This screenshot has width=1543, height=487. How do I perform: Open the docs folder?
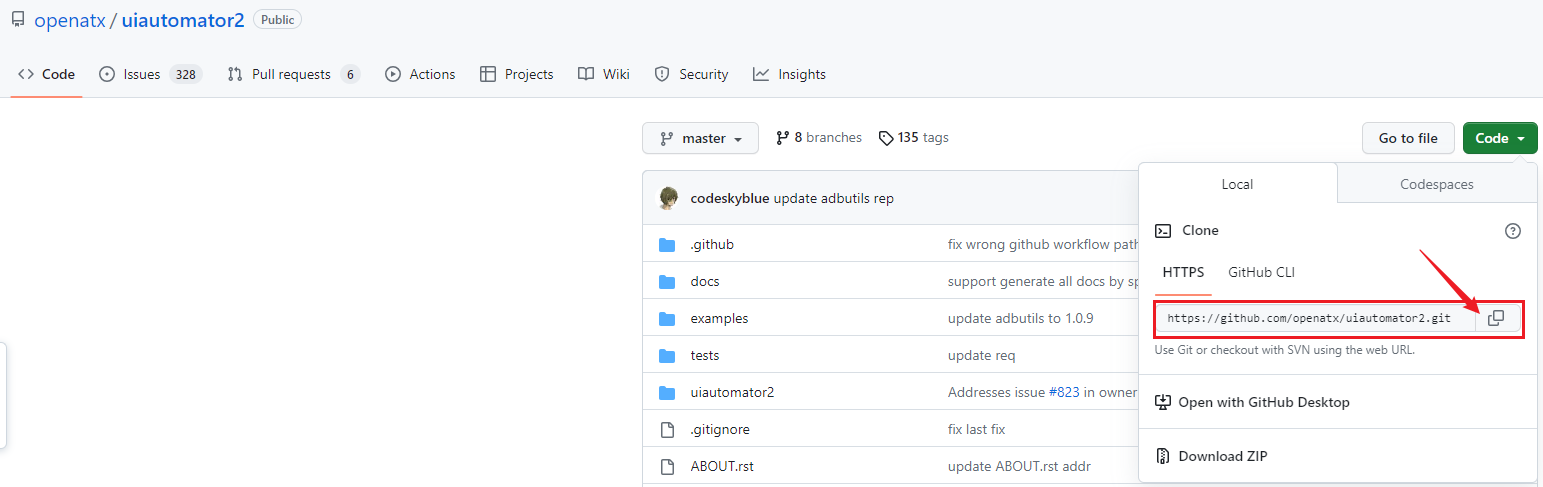[705, 281]
